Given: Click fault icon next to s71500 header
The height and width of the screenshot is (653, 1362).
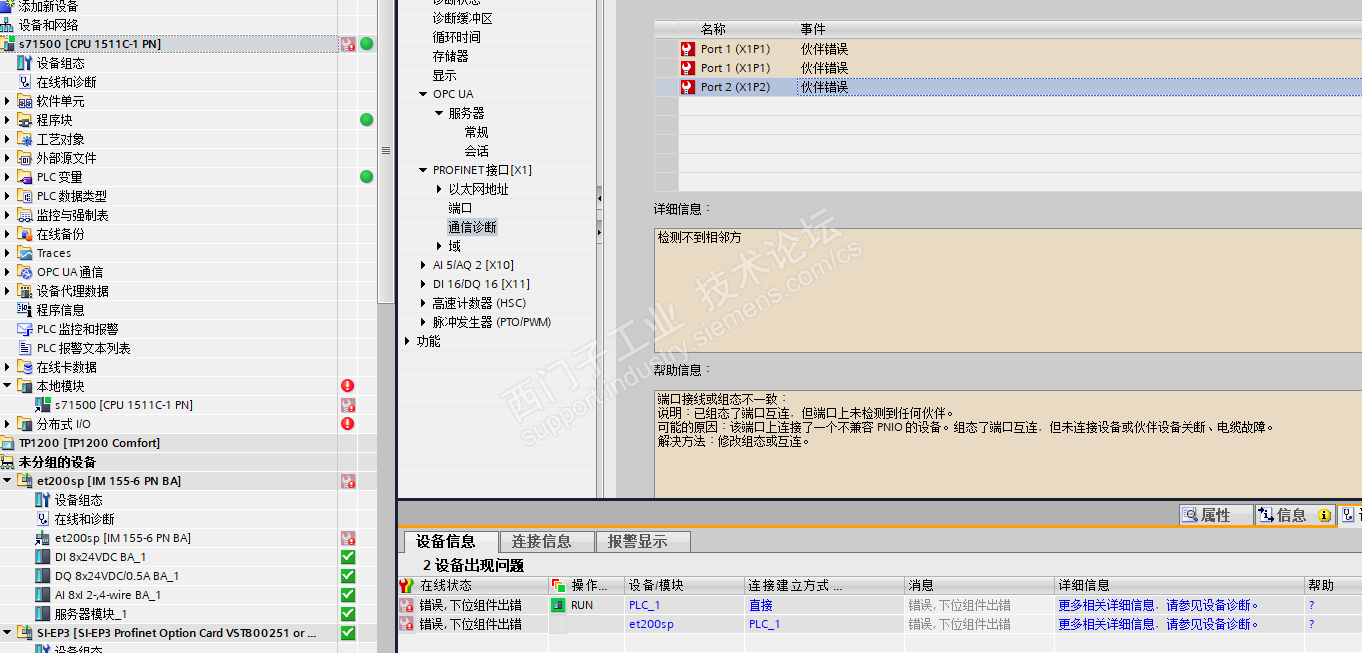Looking at the screenshot, I should click(x=348, y=44).
